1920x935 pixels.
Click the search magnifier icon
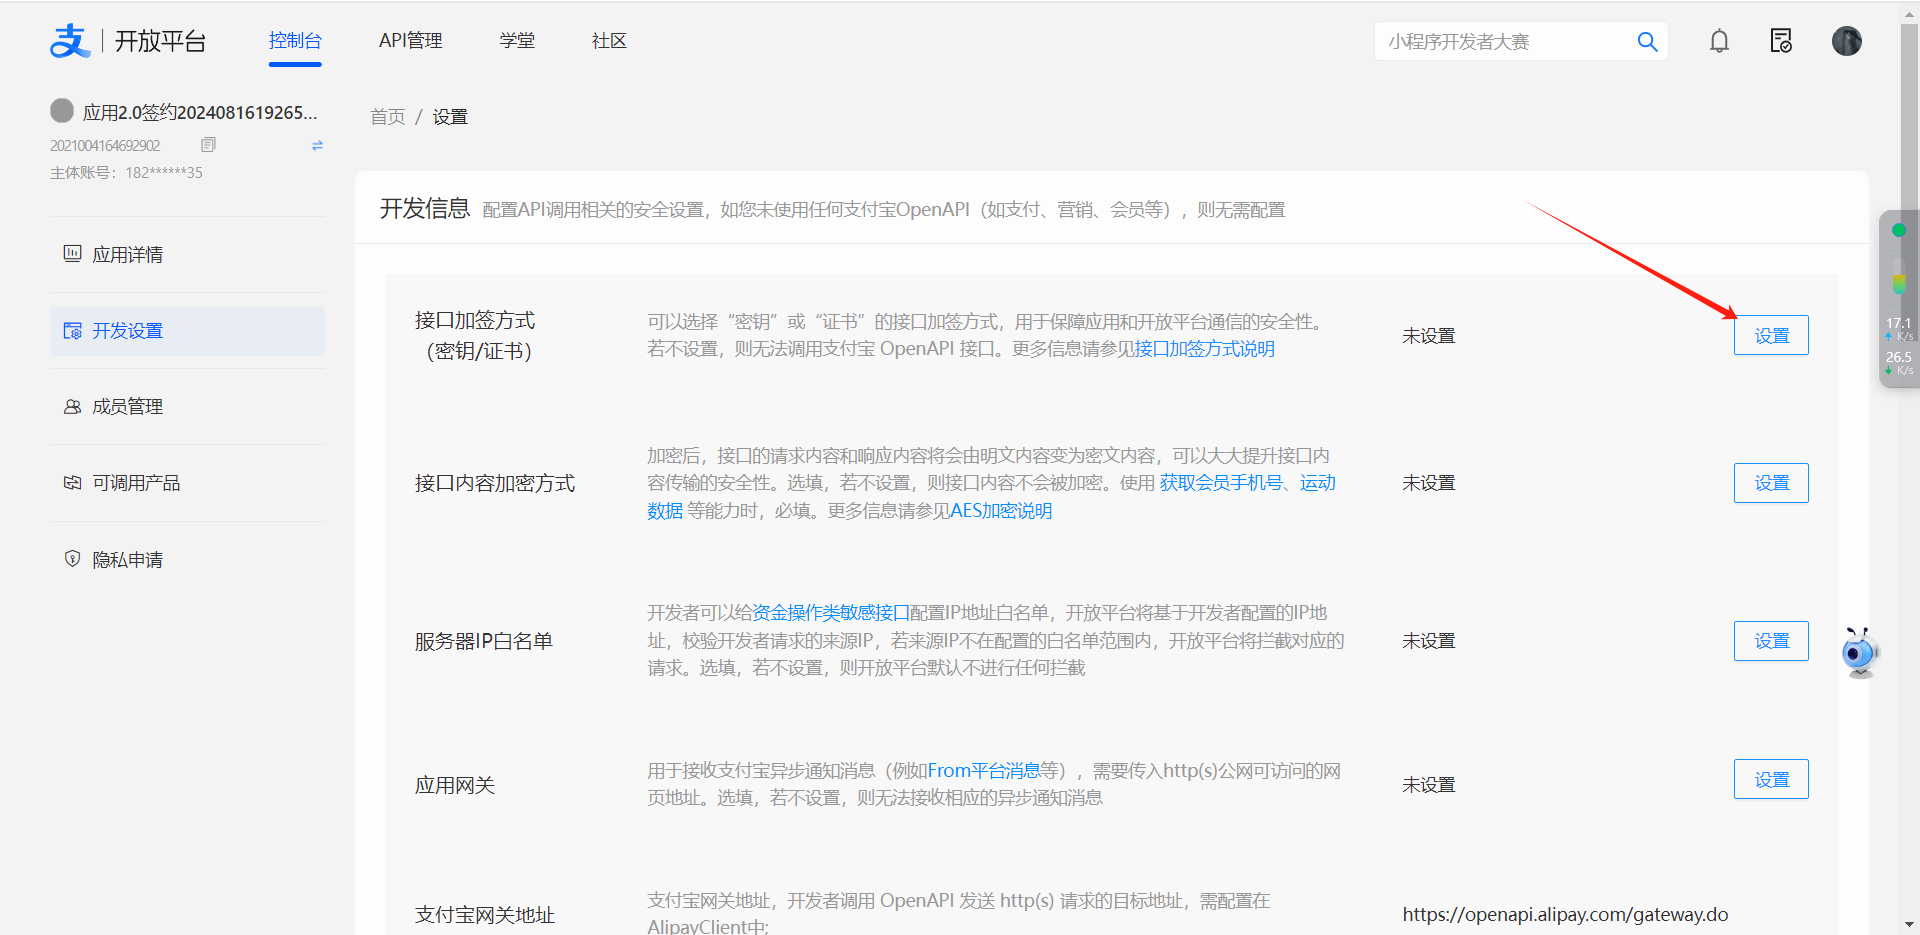tap(1647, 42)
